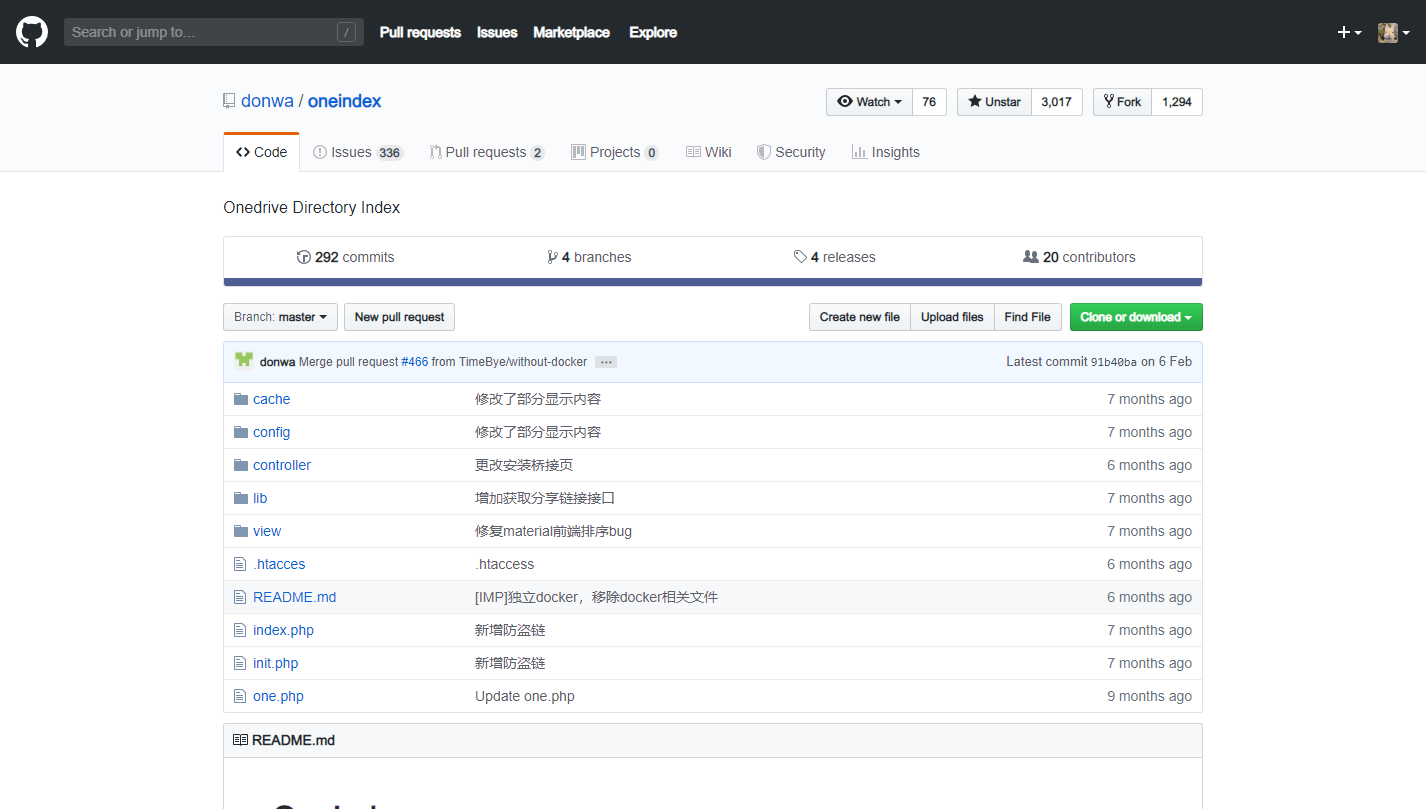
Task: Click the GitHub octocat logo
Action: pyautogui.click(x=31, y=31)
